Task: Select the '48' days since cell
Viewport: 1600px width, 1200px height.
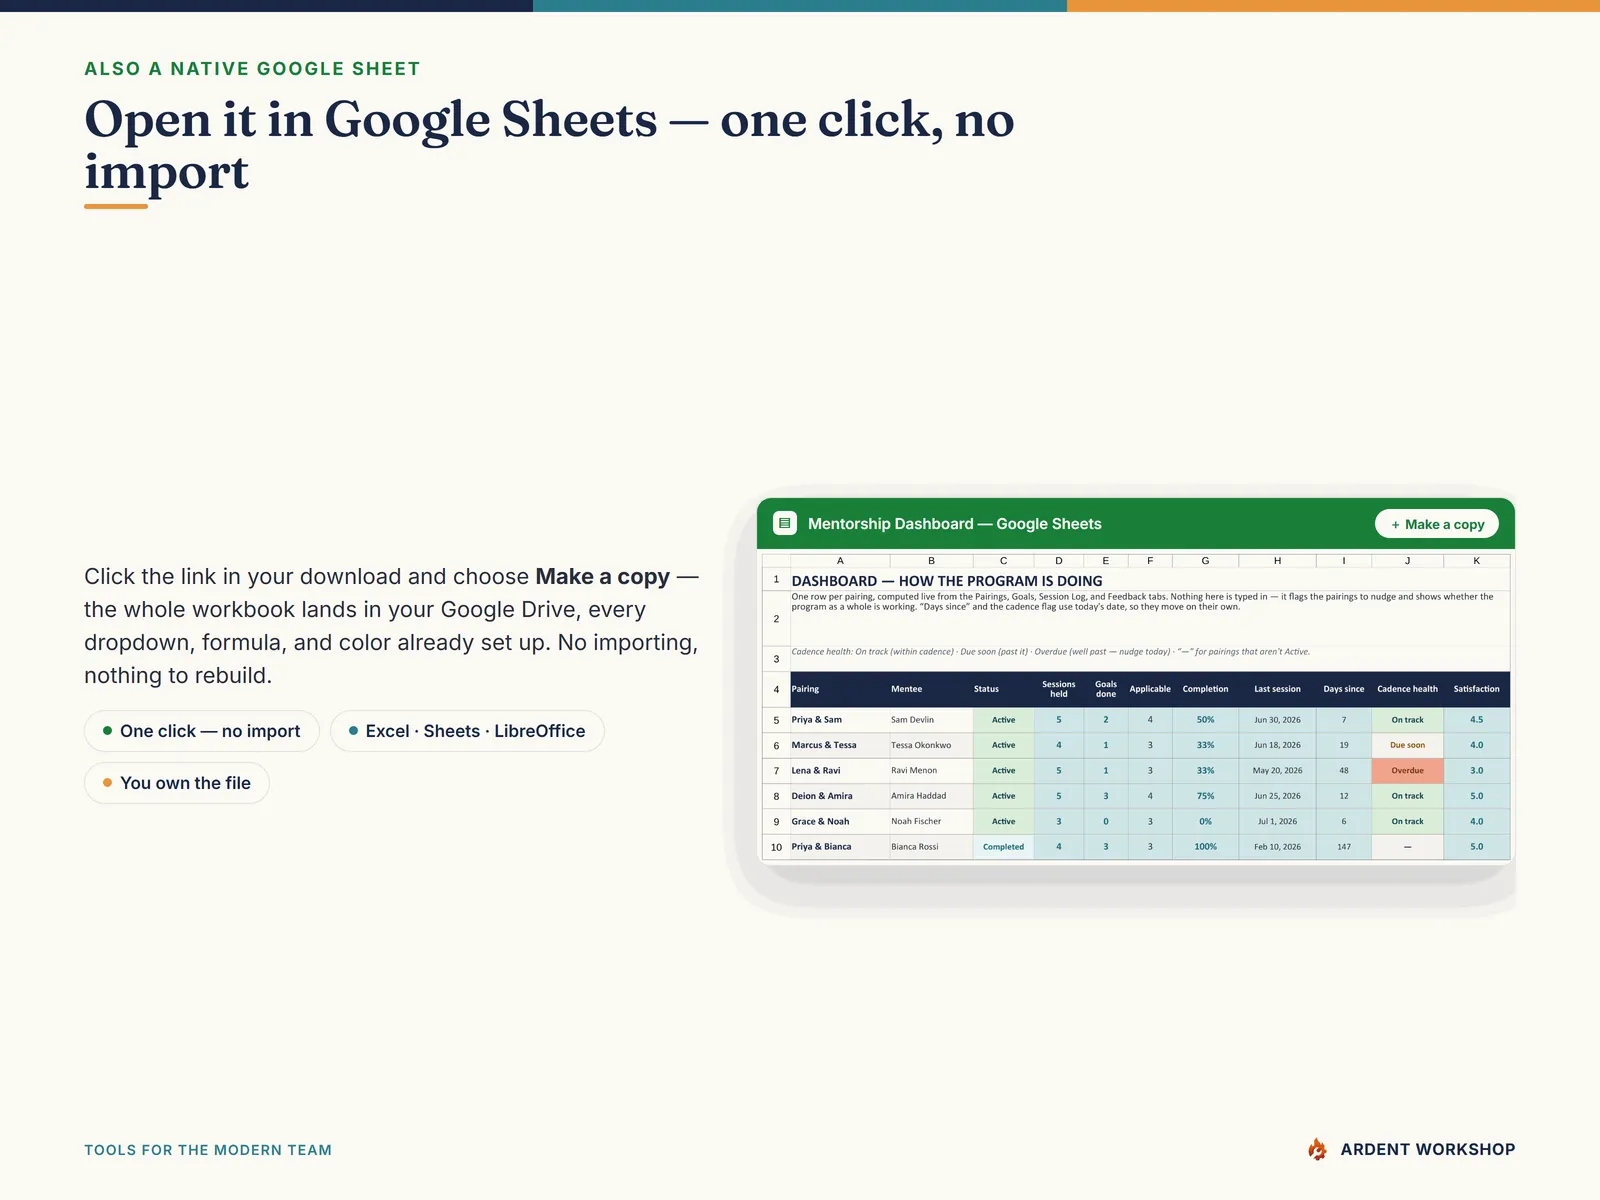Action: tap(1344, 771)
